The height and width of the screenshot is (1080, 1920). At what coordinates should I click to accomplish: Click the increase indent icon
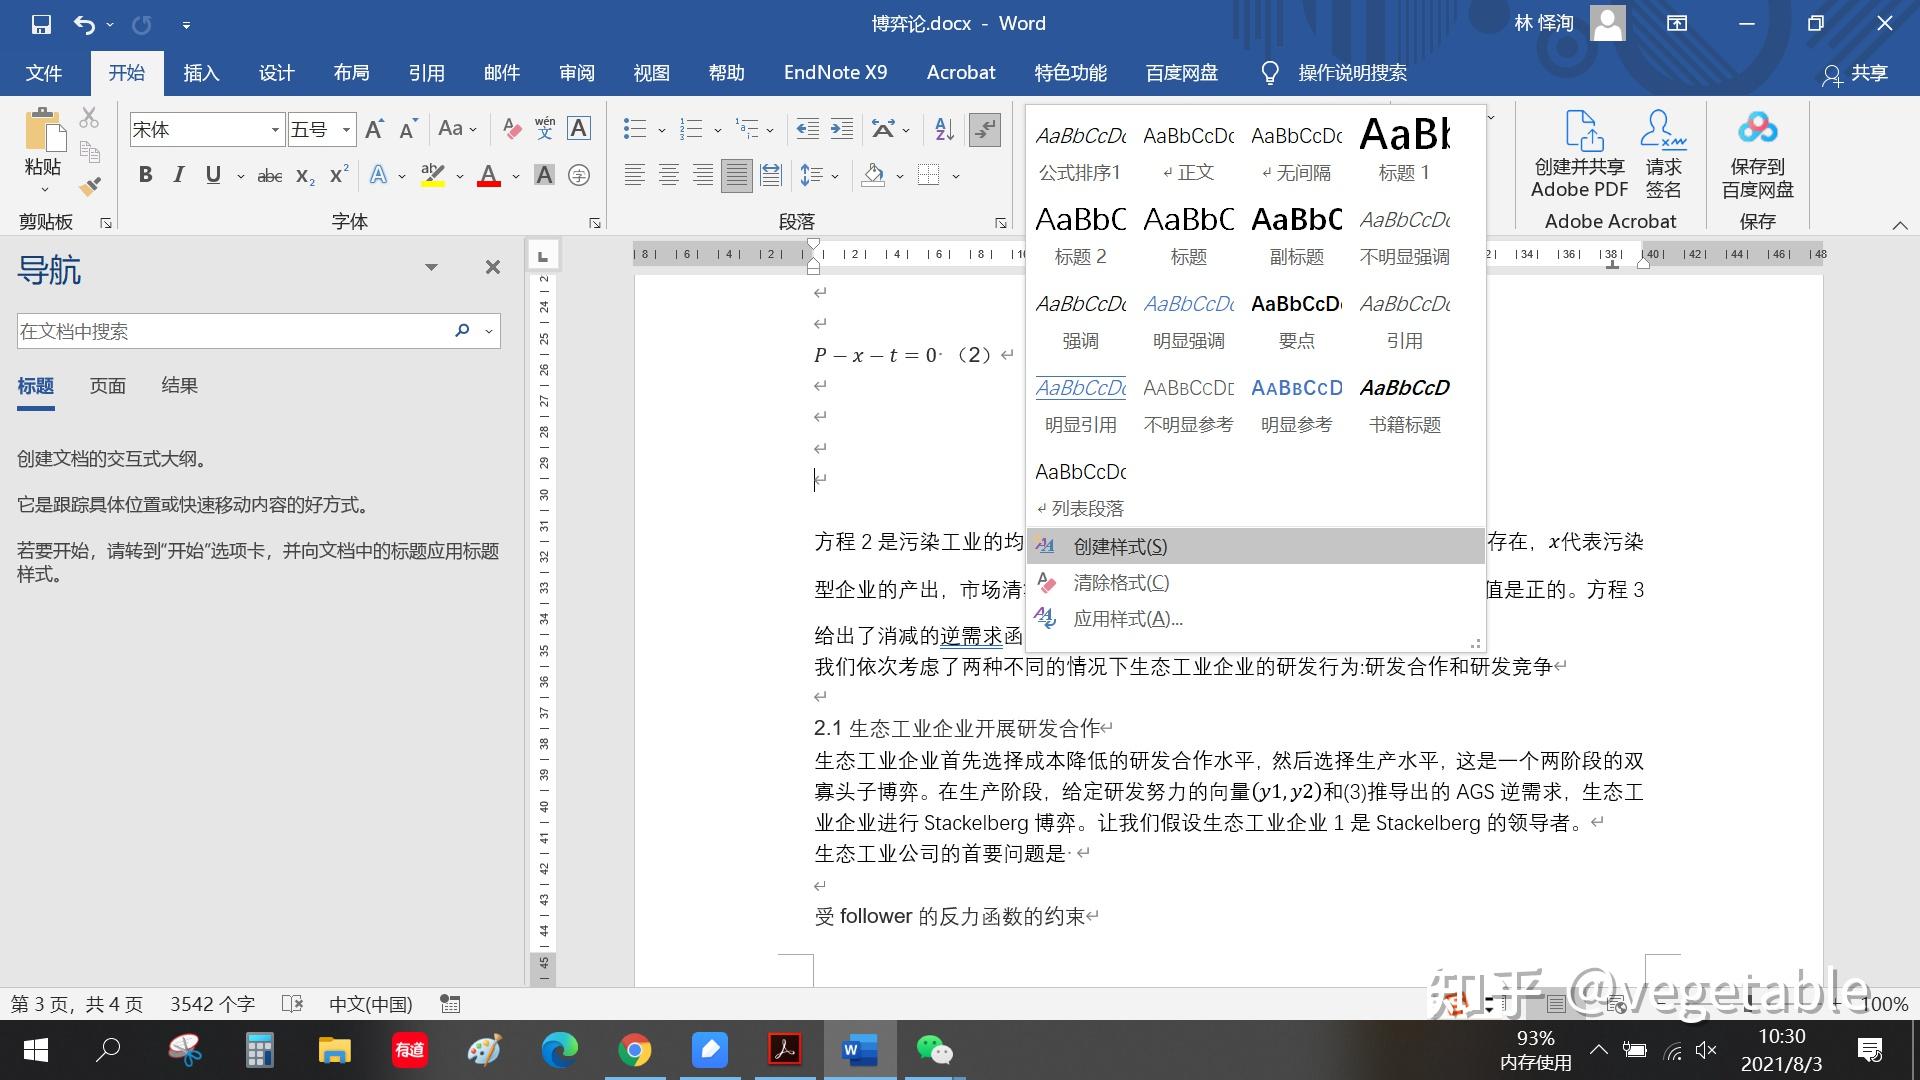(x=842, y=129)
